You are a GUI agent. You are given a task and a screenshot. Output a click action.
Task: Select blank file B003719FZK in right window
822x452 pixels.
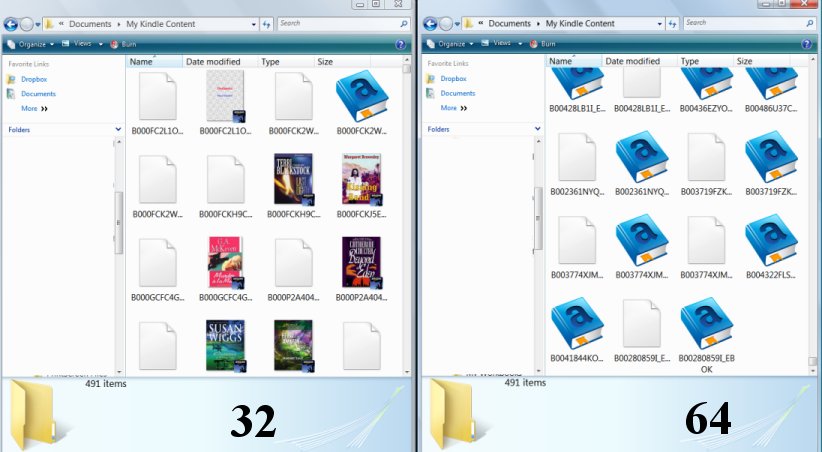706,157
